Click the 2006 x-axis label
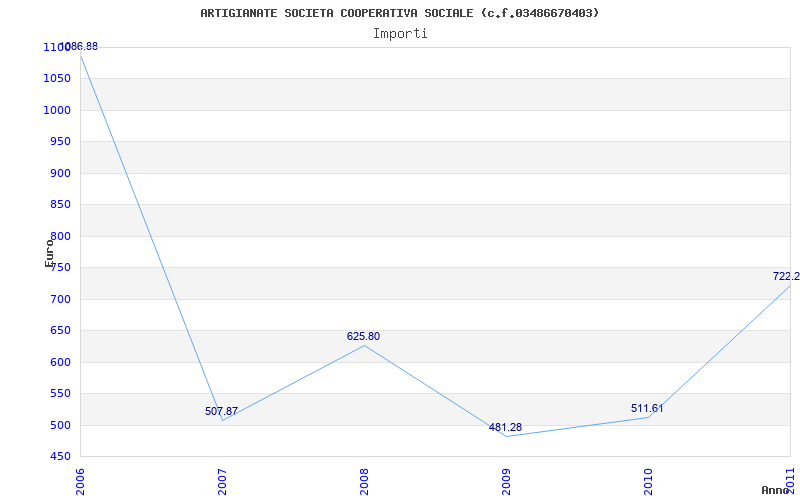This screenshot has width=800, height=500. click(x=80, y=482)
